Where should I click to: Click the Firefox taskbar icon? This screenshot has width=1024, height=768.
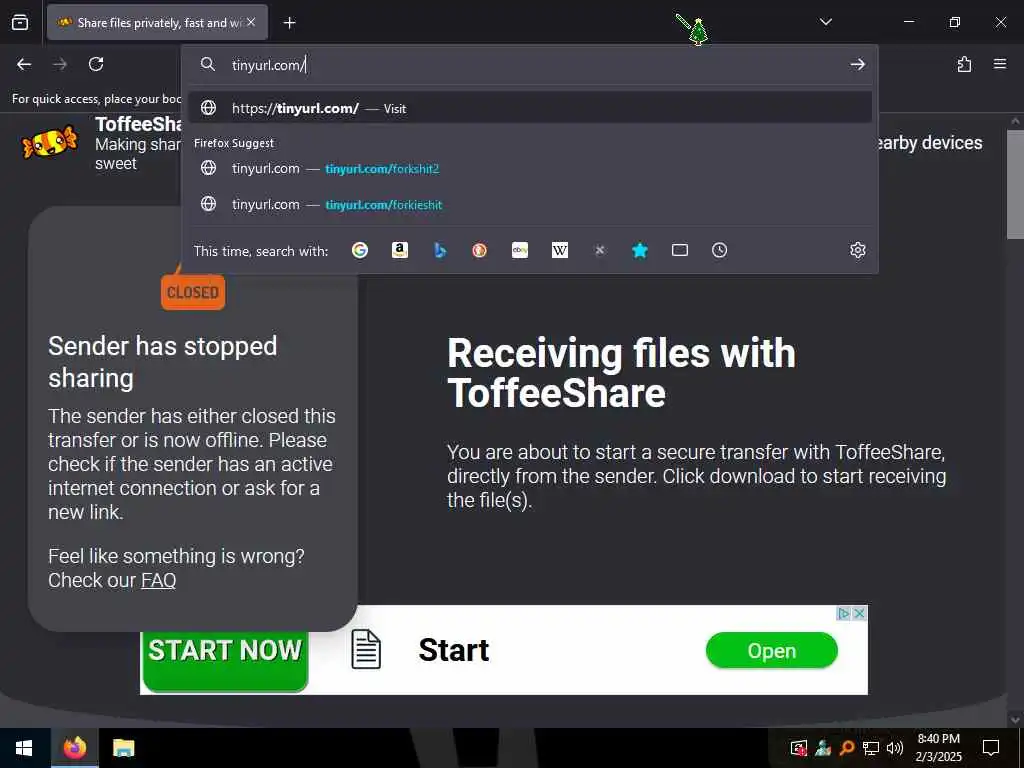[74, 748]
